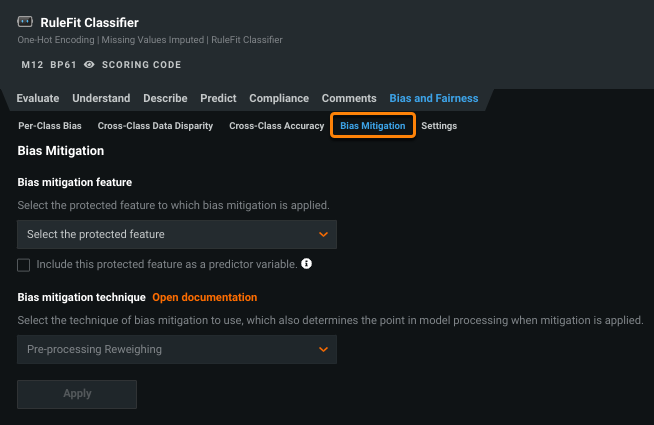
Task: Open the Settings subtab
Action: tap(439, 126)
